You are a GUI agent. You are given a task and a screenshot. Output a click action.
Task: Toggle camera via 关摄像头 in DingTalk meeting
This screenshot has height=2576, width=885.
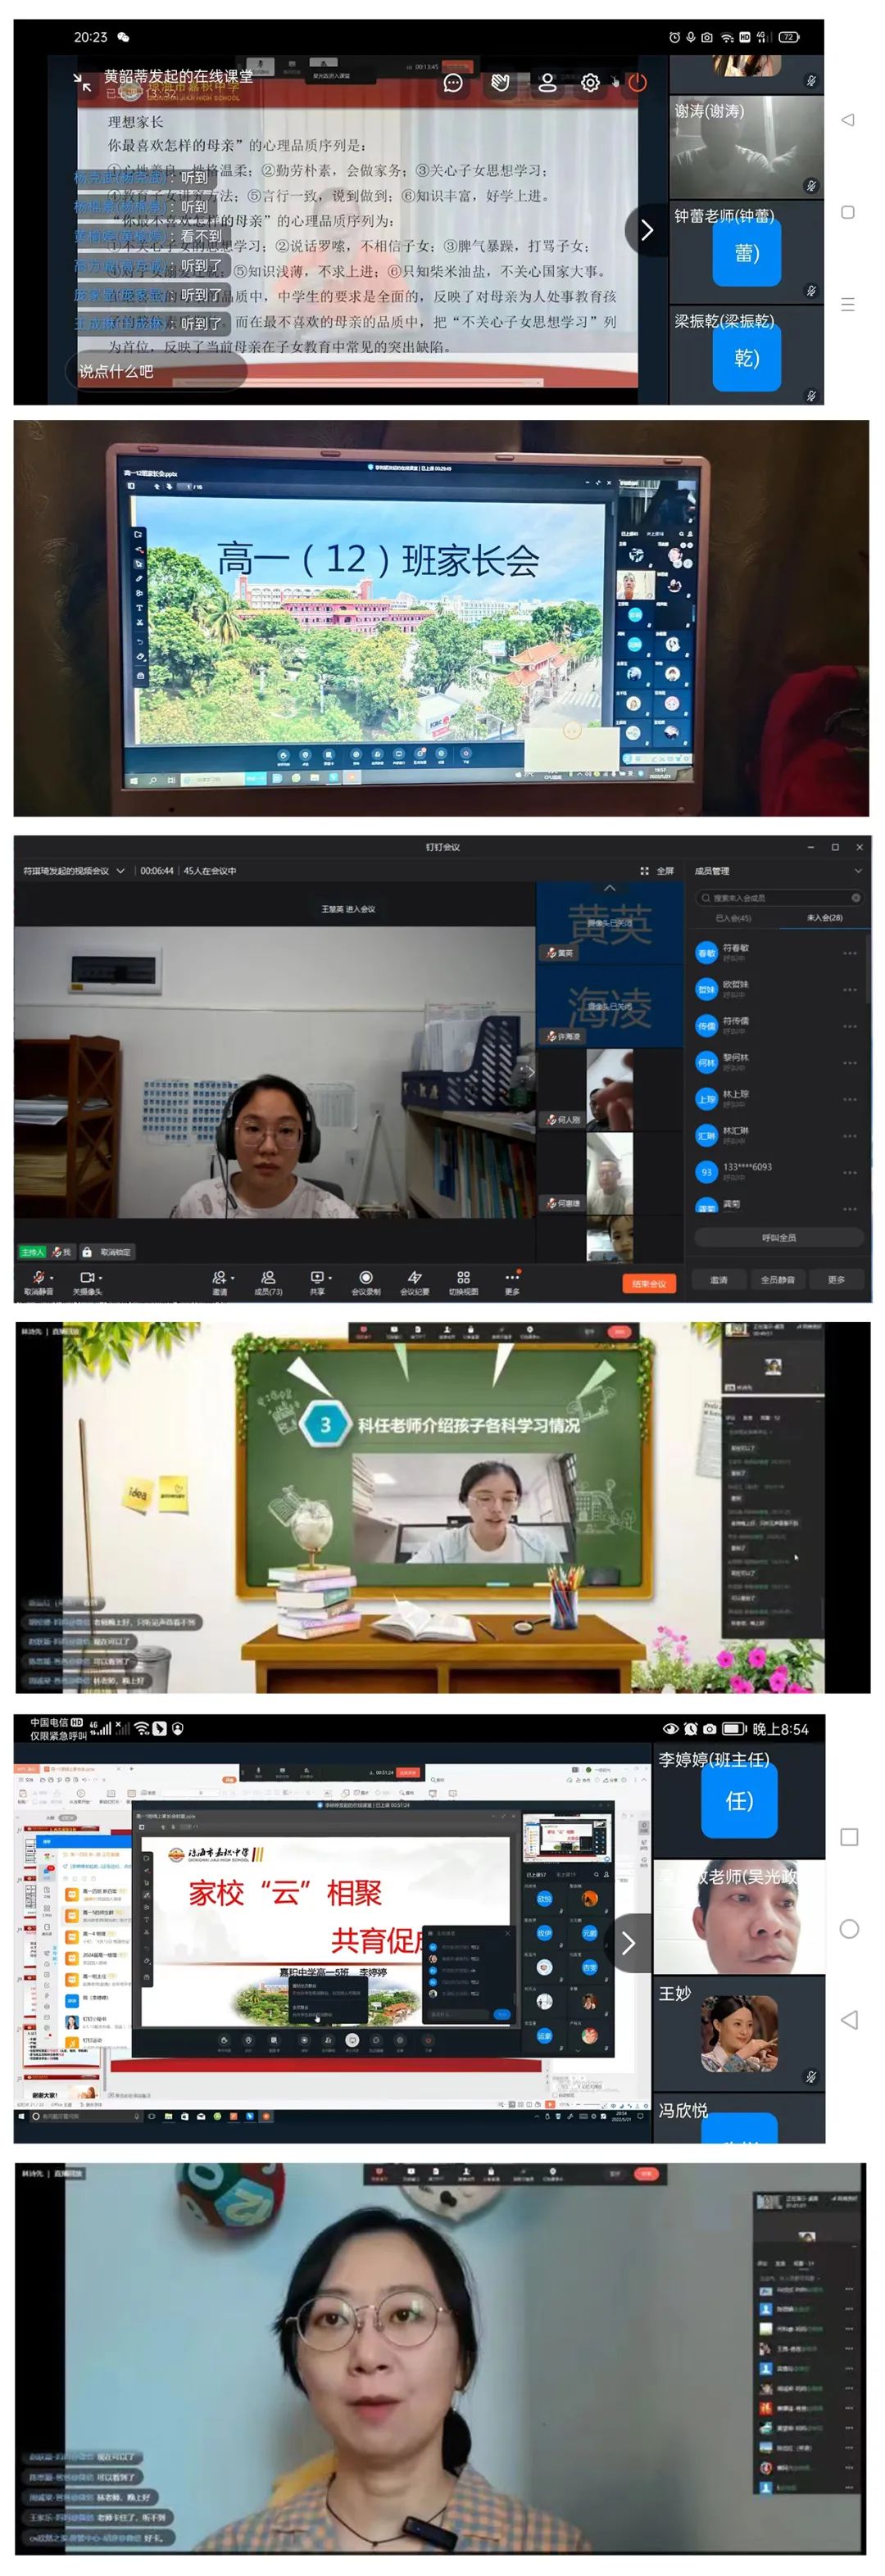pyautogui.click(x=86, y=1282)
